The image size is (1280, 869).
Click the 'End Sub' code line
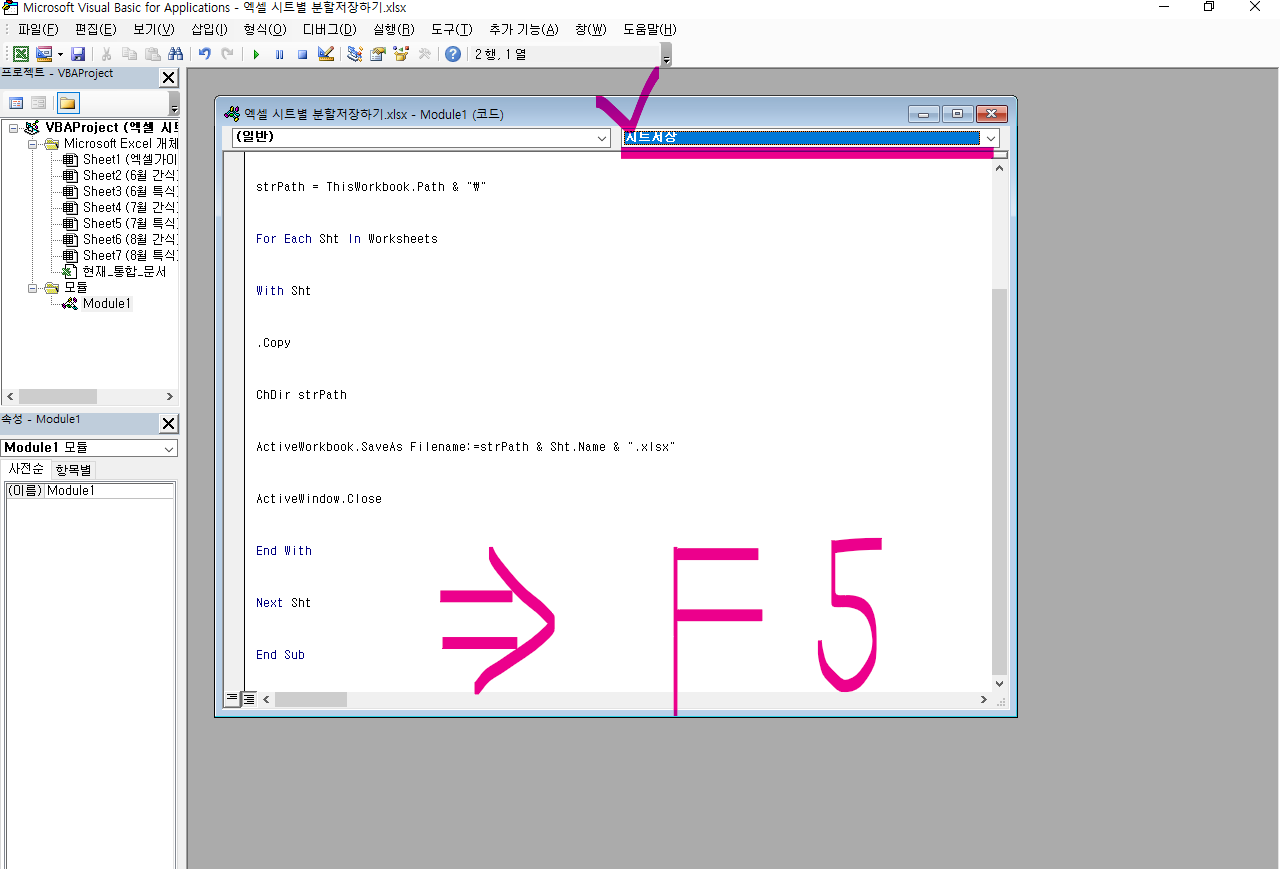[x=280, y=655]
